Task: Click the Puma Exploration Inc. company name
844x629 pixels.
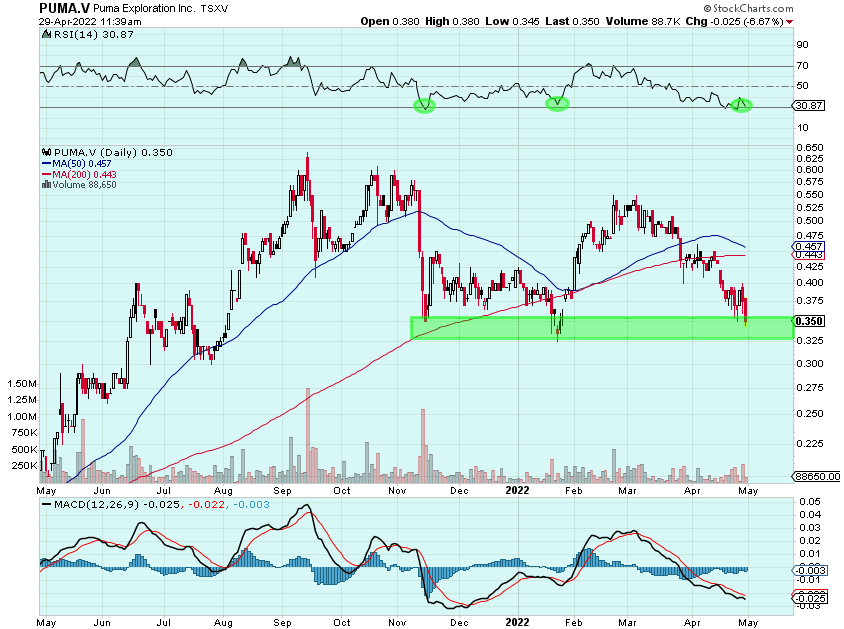Action: [x=145, y=9]
